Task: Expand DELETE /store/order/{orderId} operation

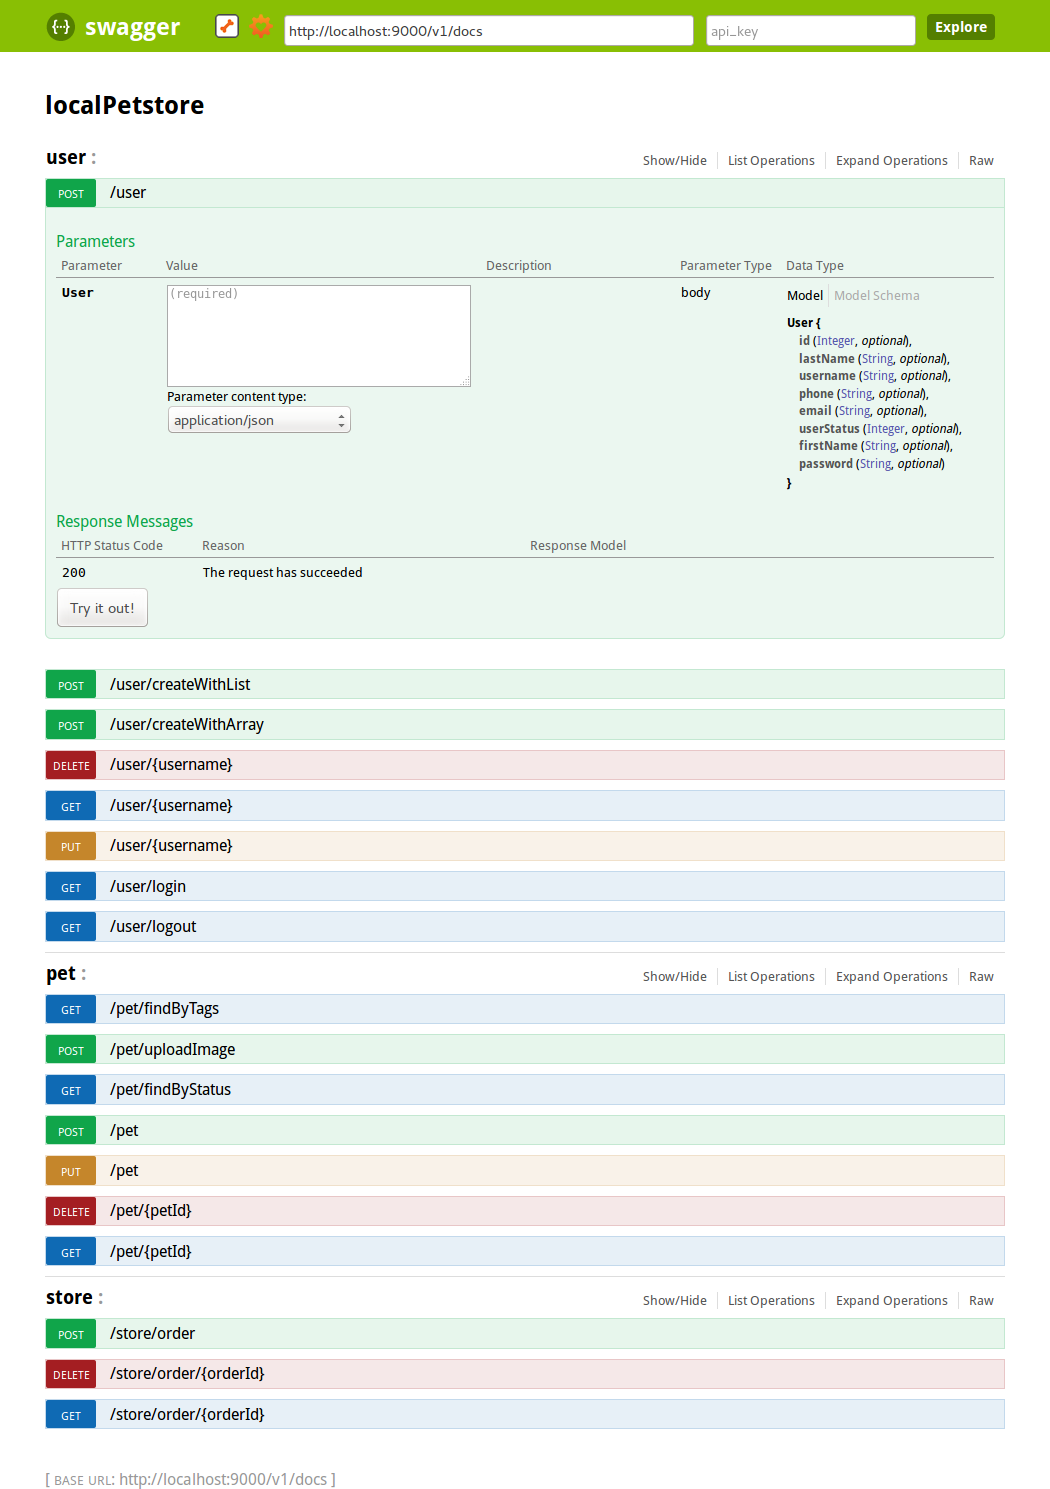Action: tap(525, 1374)
